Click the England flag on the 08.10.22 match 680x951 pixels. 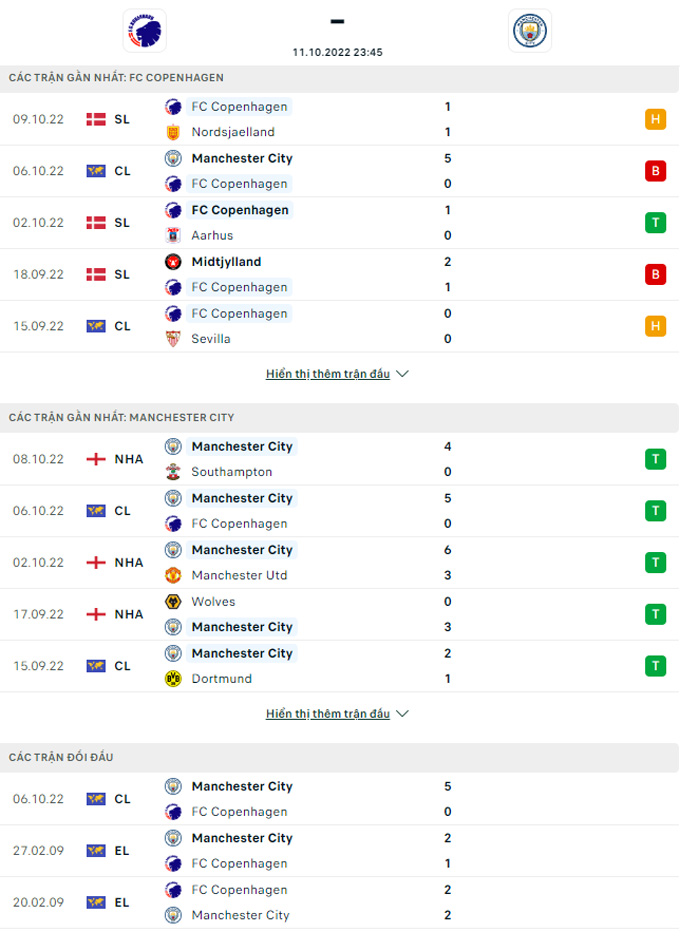(x=96, y=459)
